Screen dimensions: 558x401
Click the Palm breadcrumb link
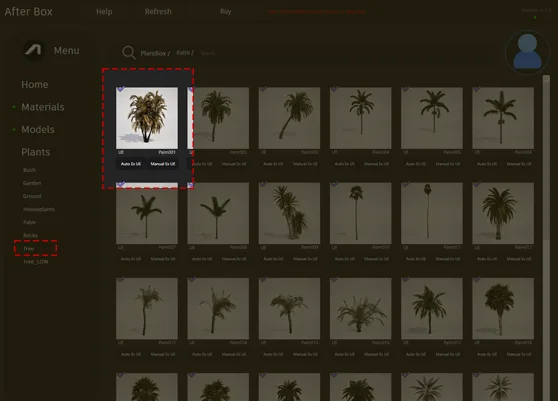pos(185,53)
